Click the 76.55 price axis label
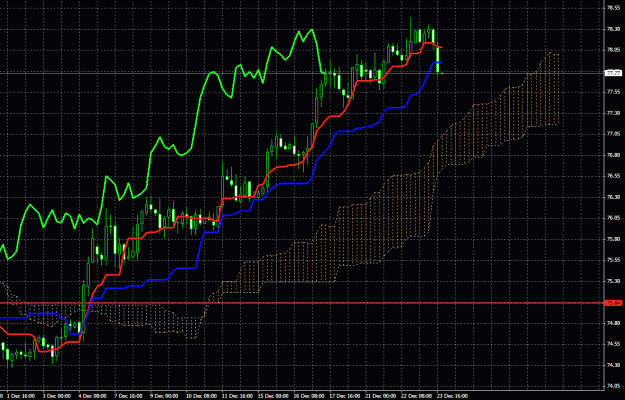 [613, 176]
